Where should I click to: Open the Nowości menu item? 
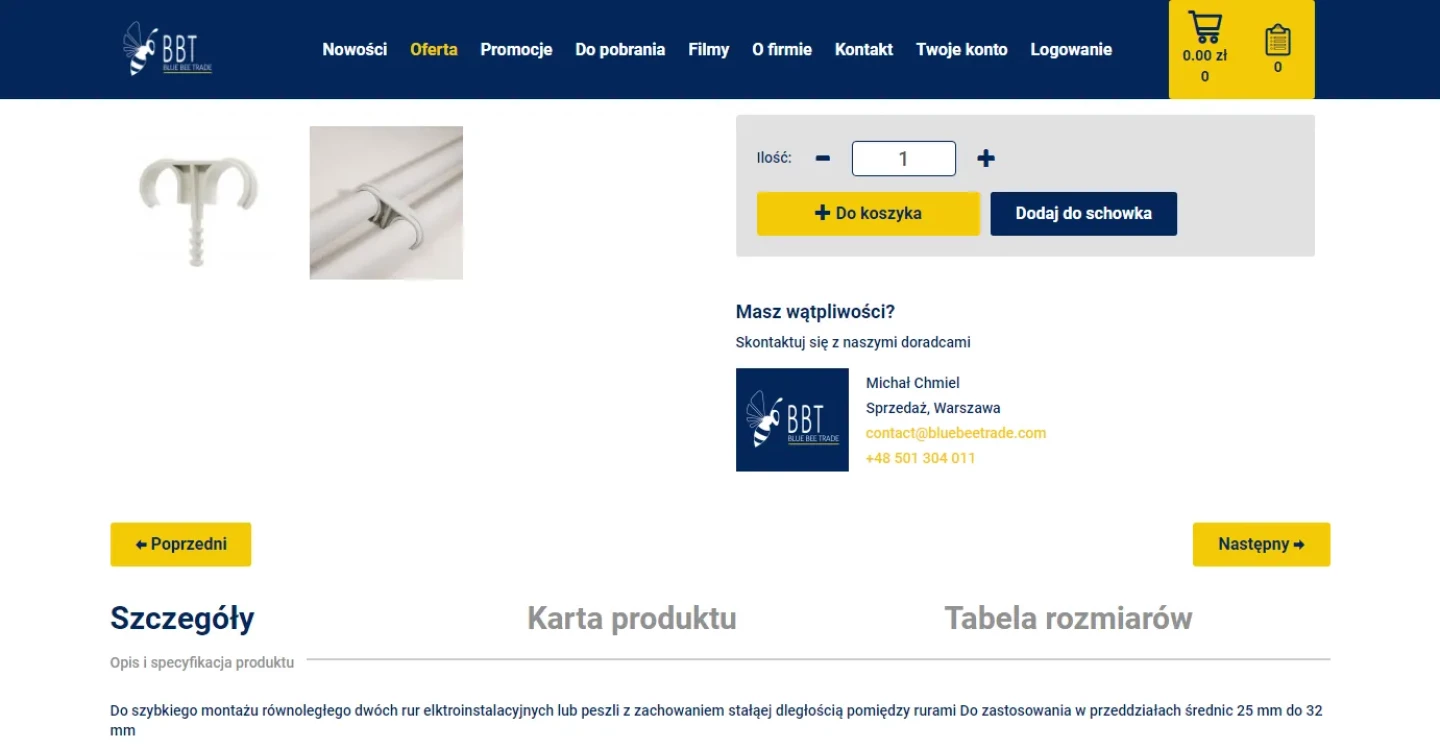click(354, 49)
